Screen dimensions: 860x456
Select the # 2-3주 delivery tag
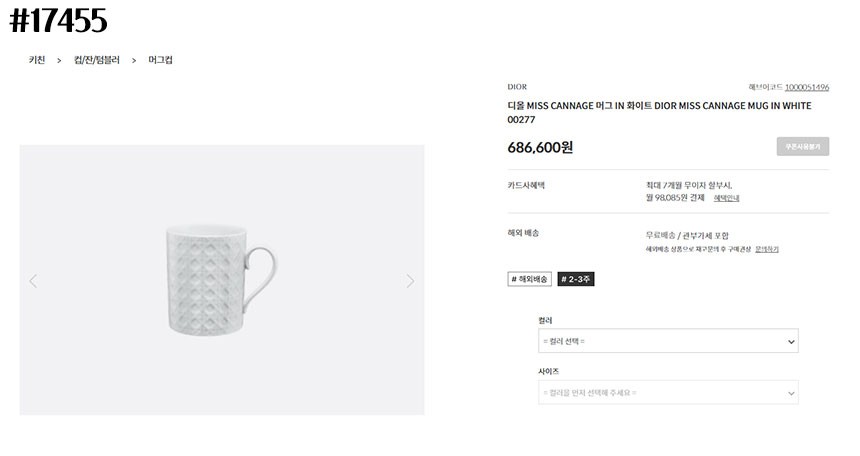576,279
